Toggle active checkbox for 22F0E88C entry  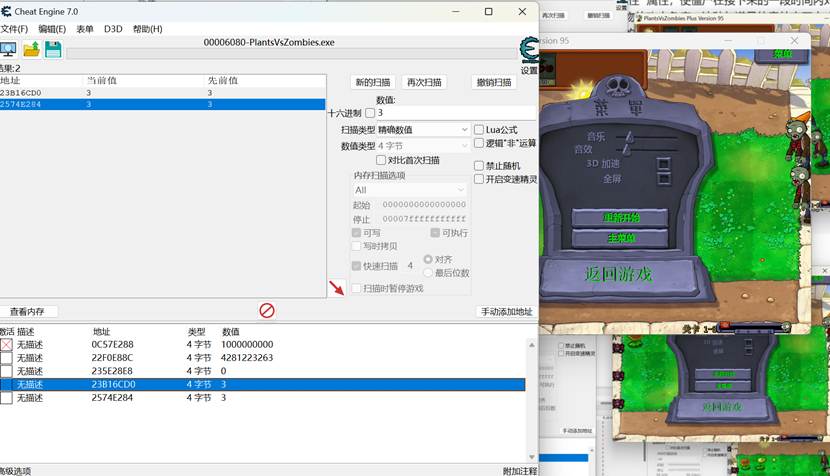coord(6,358)
